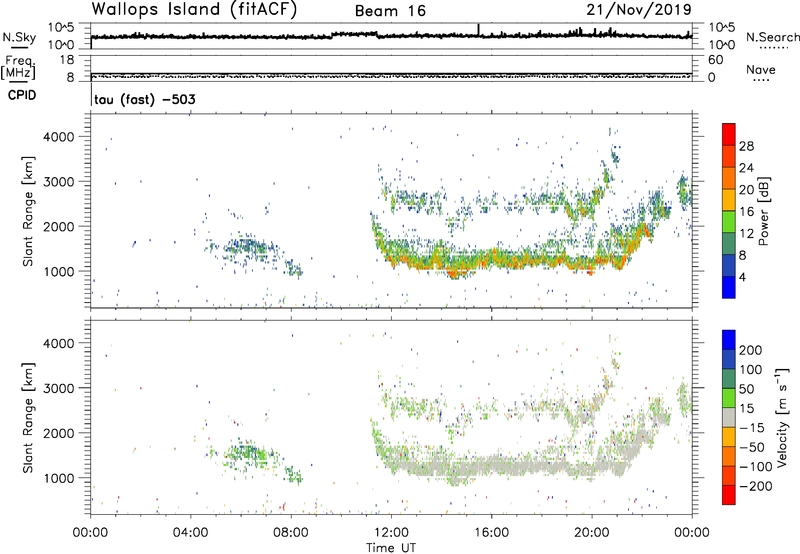
Task: Pick the red top segment of the power colorbar
Action: pos(729,134)
